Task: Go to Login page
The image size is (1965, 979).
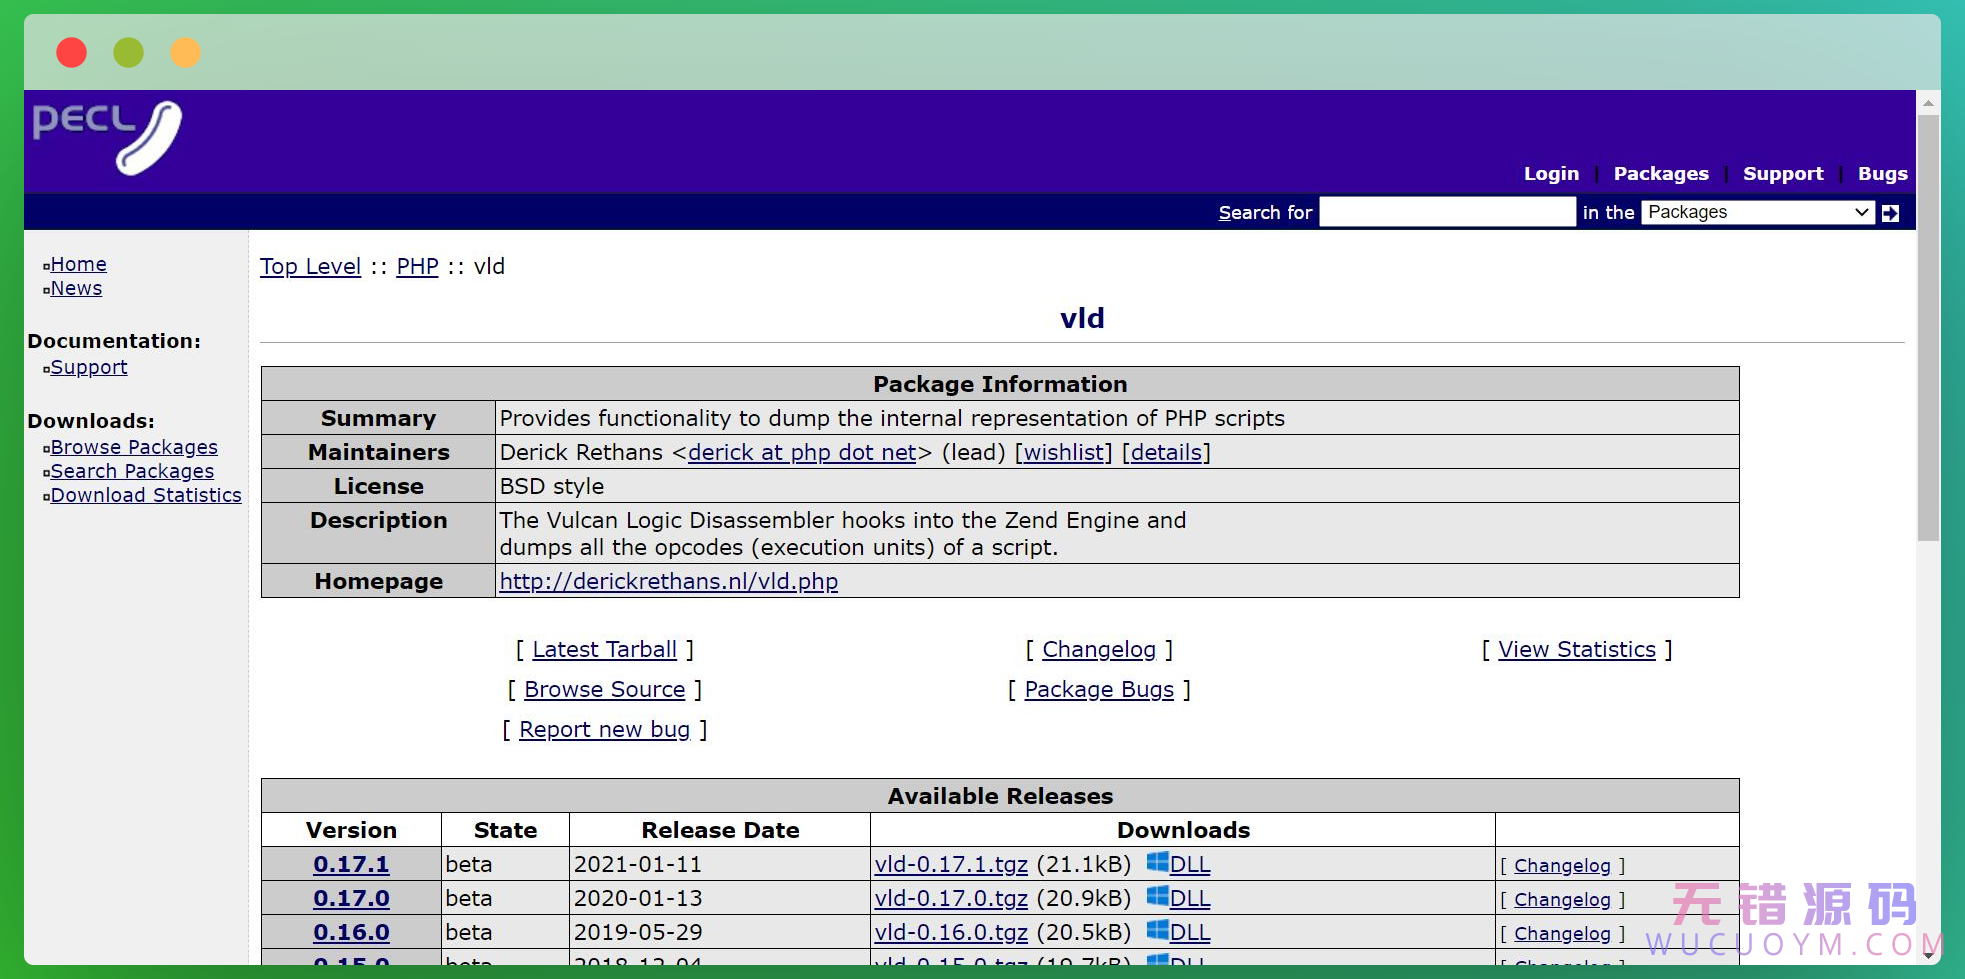Action: pyautogui.click(x=1551, y=174)
